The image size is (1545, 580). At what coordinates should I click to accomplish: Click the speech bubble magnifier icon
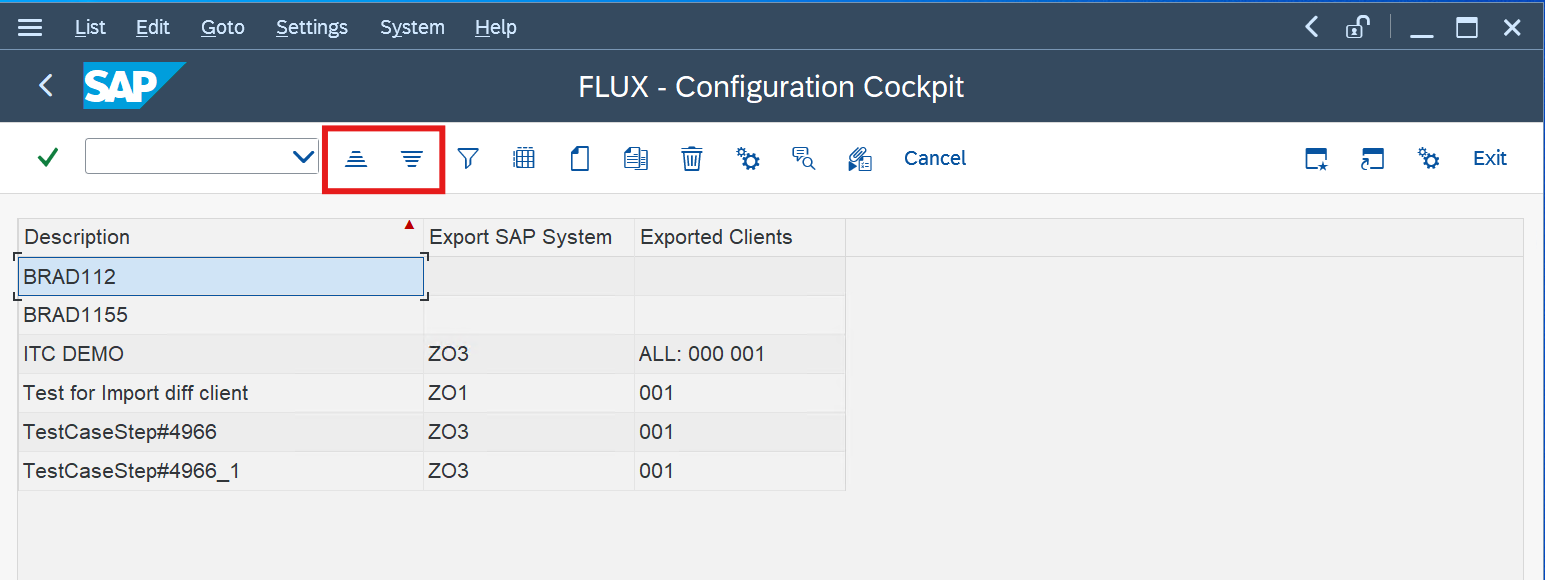click(804, 158)
